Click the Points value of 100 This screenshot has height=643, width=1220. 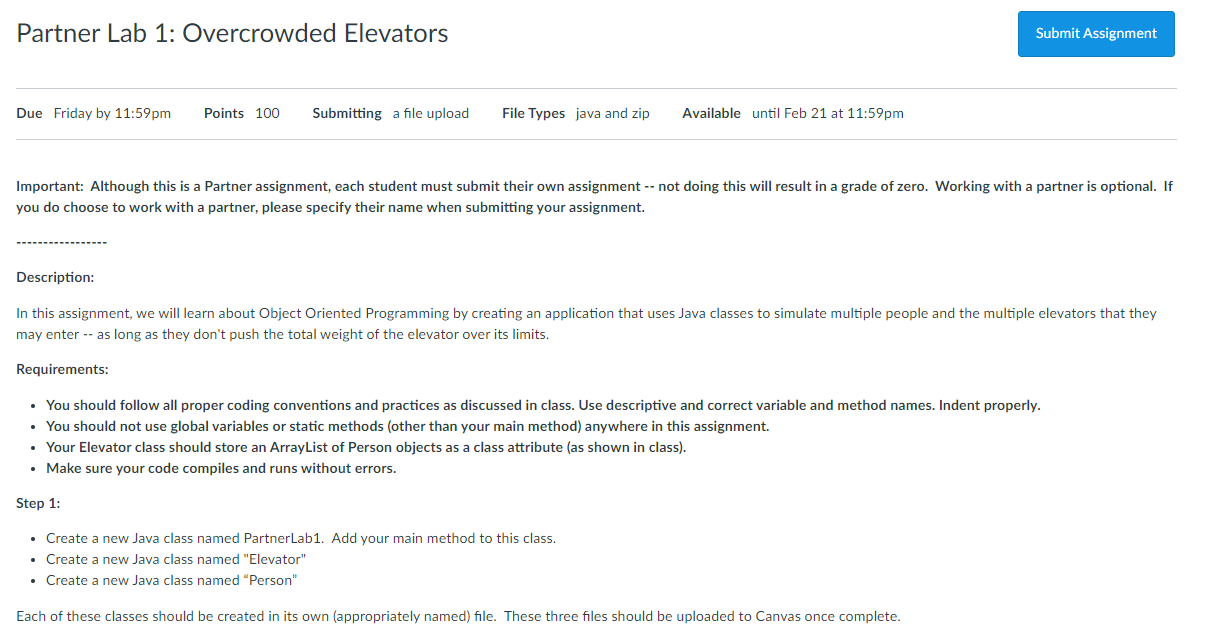tap(267, 113)
